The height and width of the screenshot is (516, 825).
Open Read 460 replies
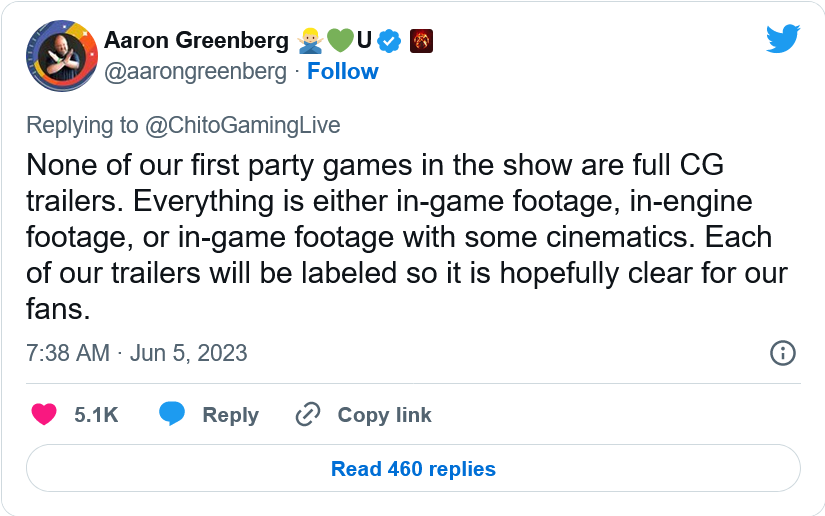[x=413, y=468]
